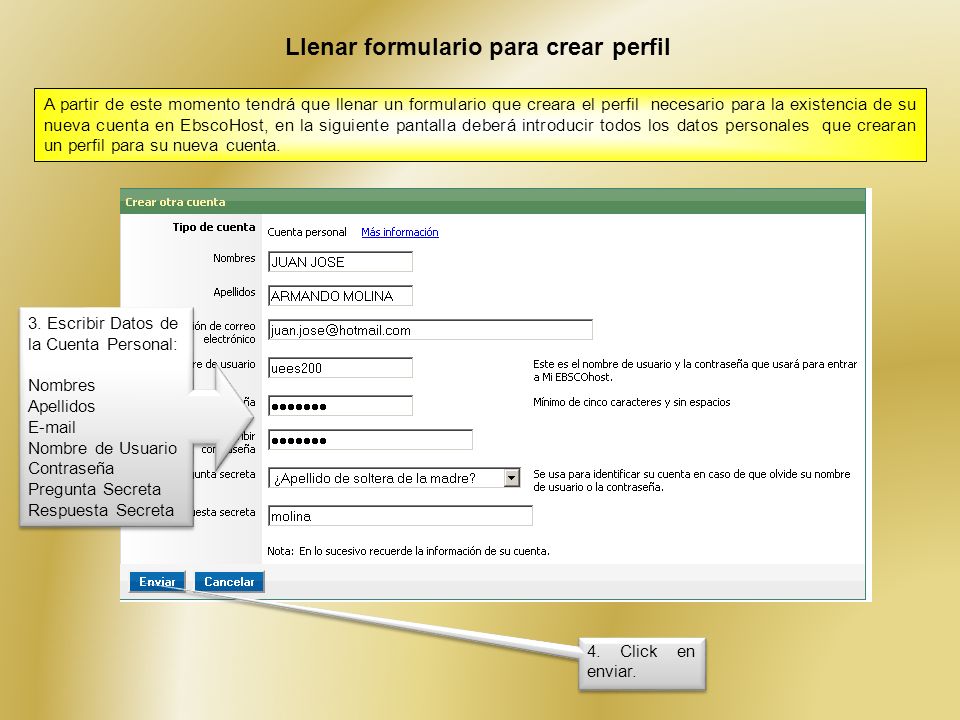The image size is (960, 720).
Task: Click the '¿Apellido de soltera de la madre?' option text
Action: pos(374,478)
